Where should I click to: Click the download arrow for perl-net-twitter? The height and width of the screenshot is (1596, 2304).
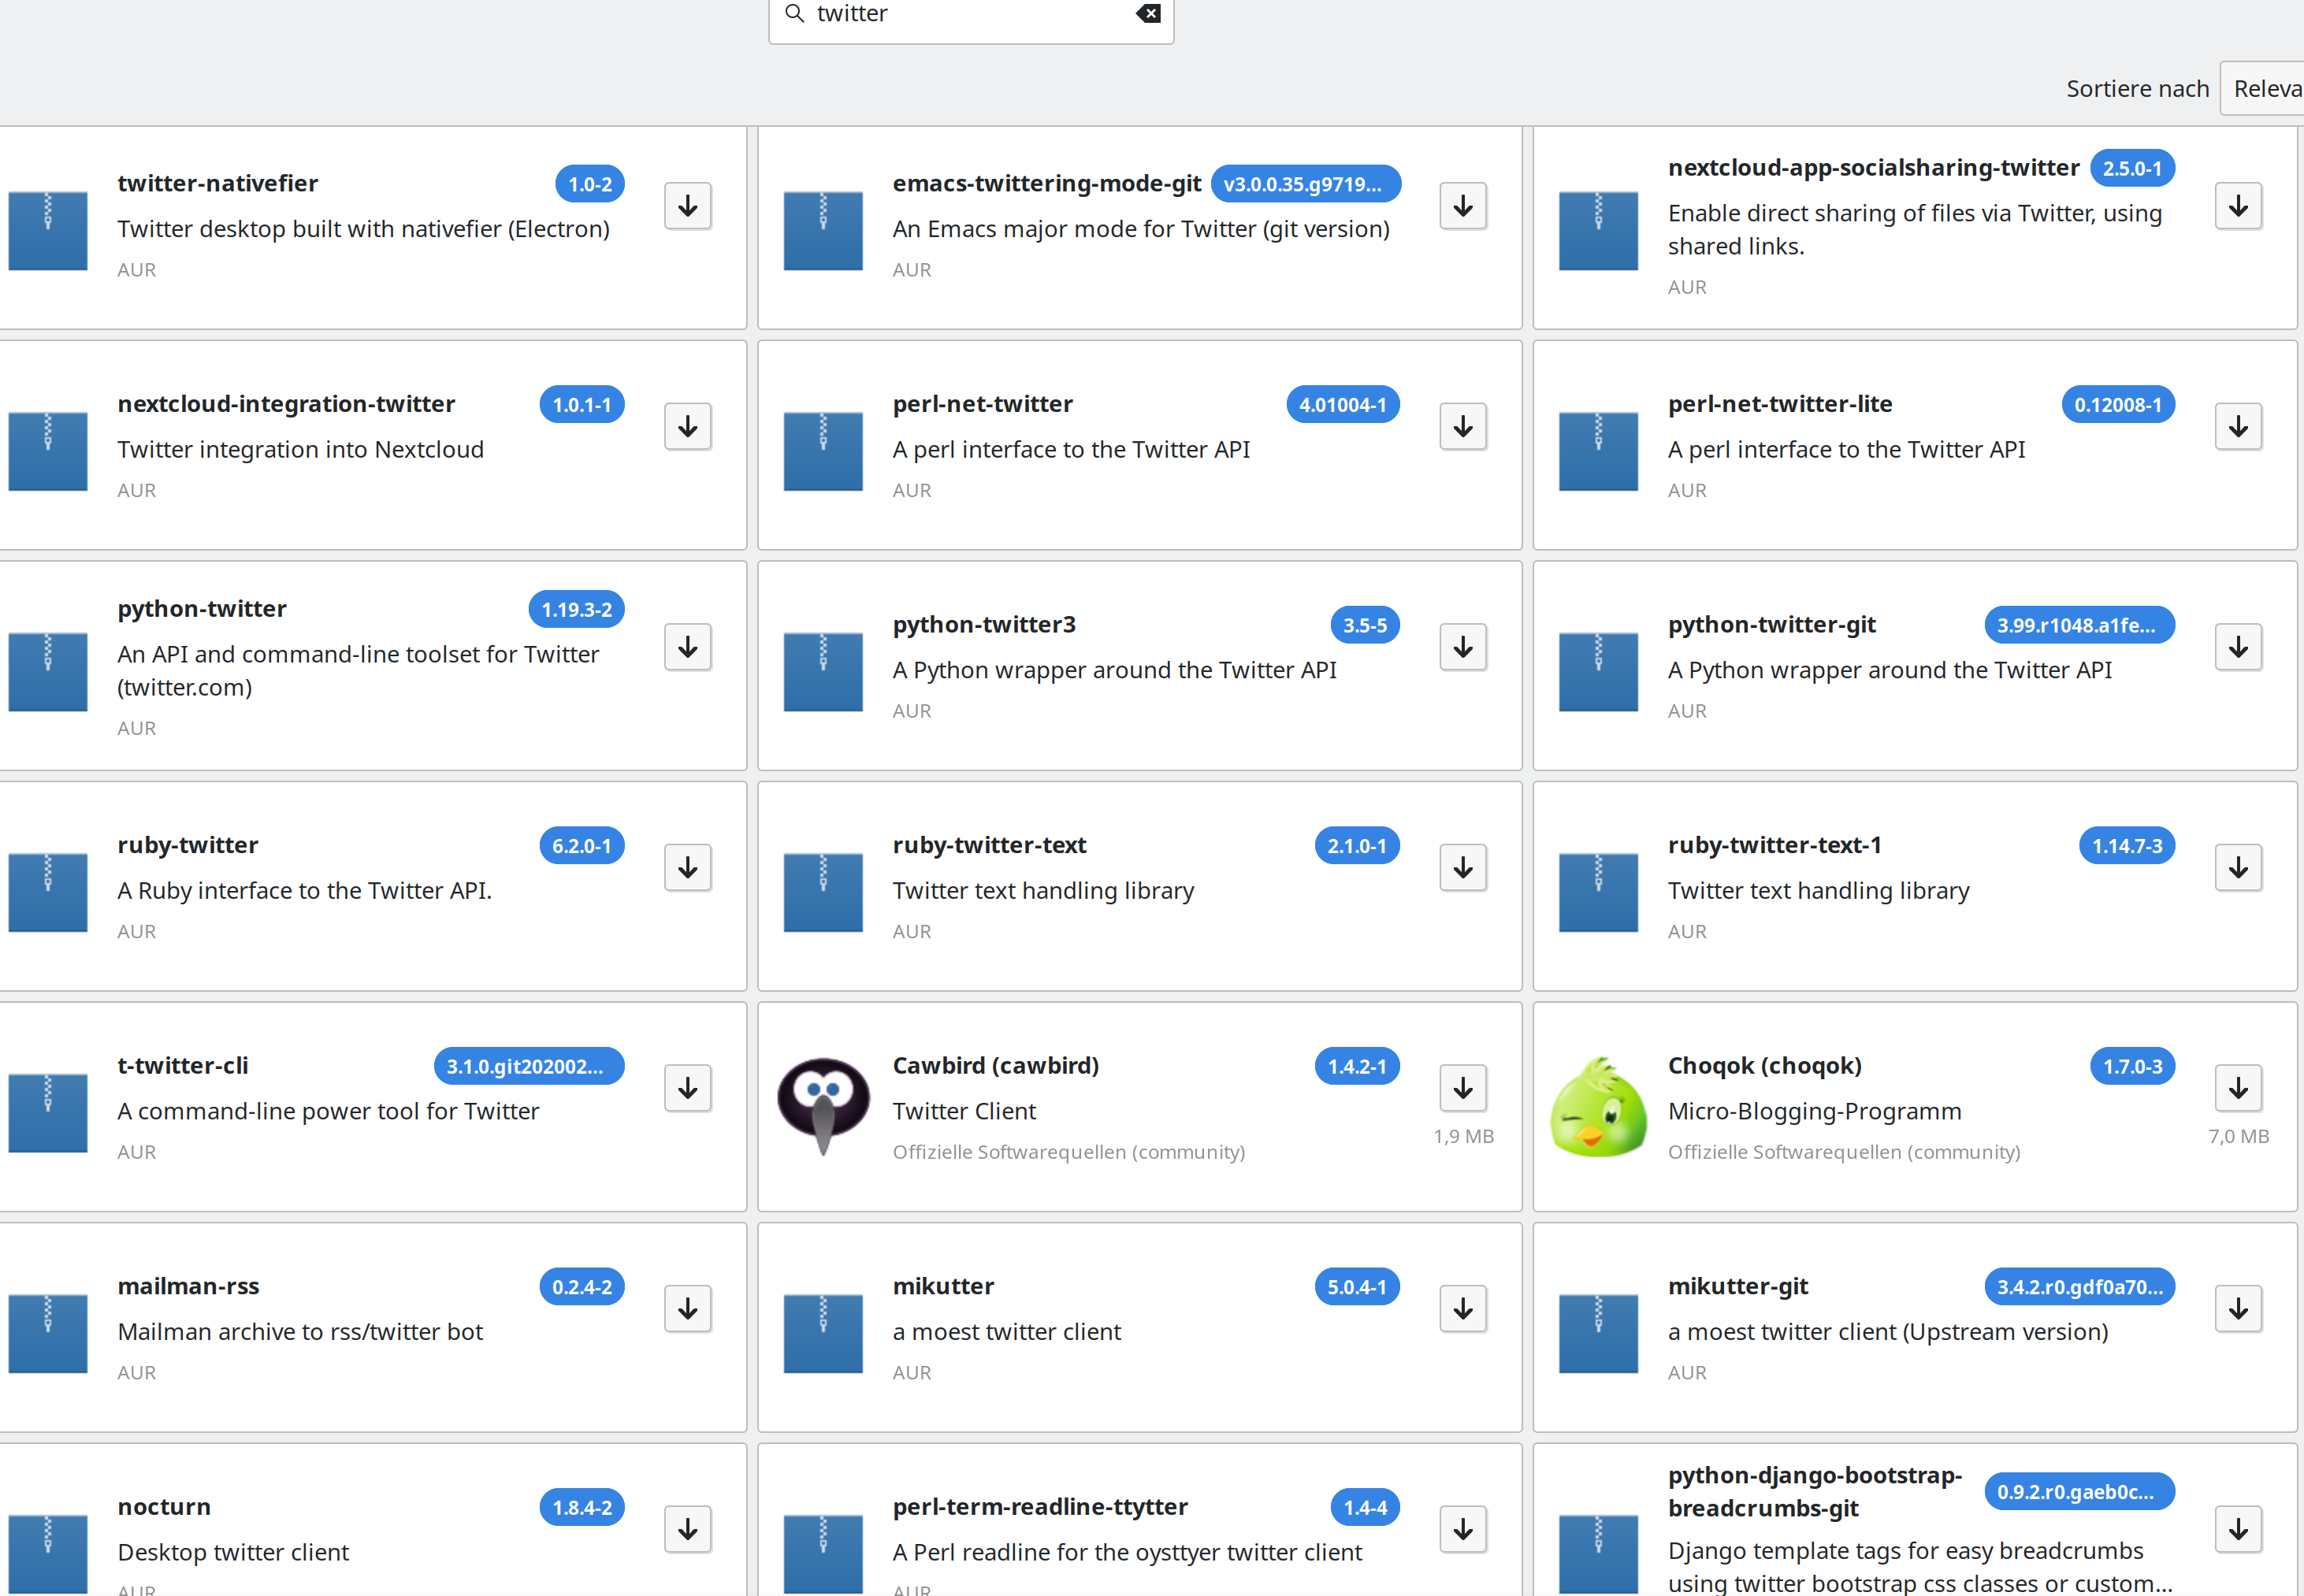click(x=1463, y=427)
